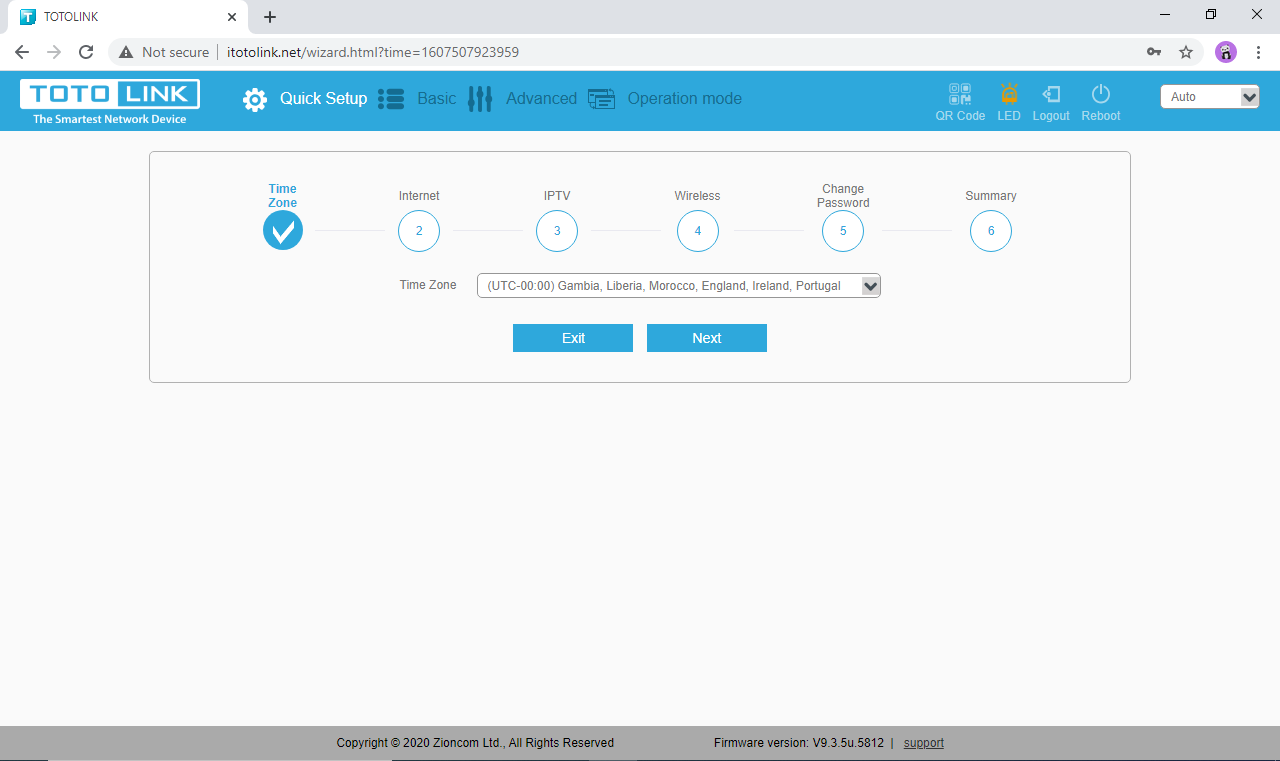Open Advanced menu
1280x761 pixels.
541,99
